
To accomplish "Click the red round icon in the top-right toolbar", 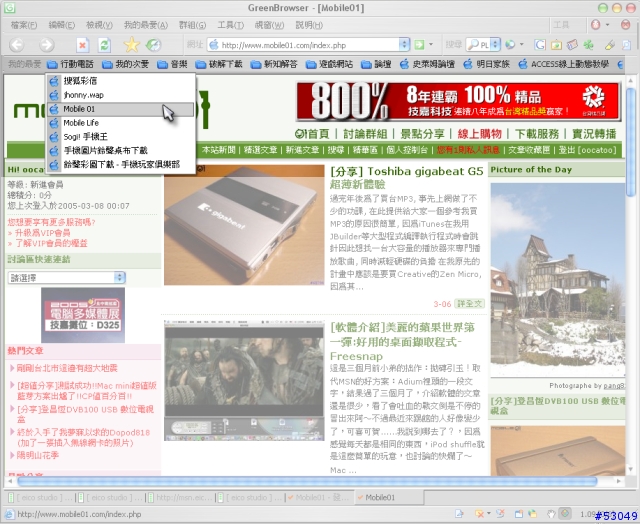I will (x=596, y=25).
